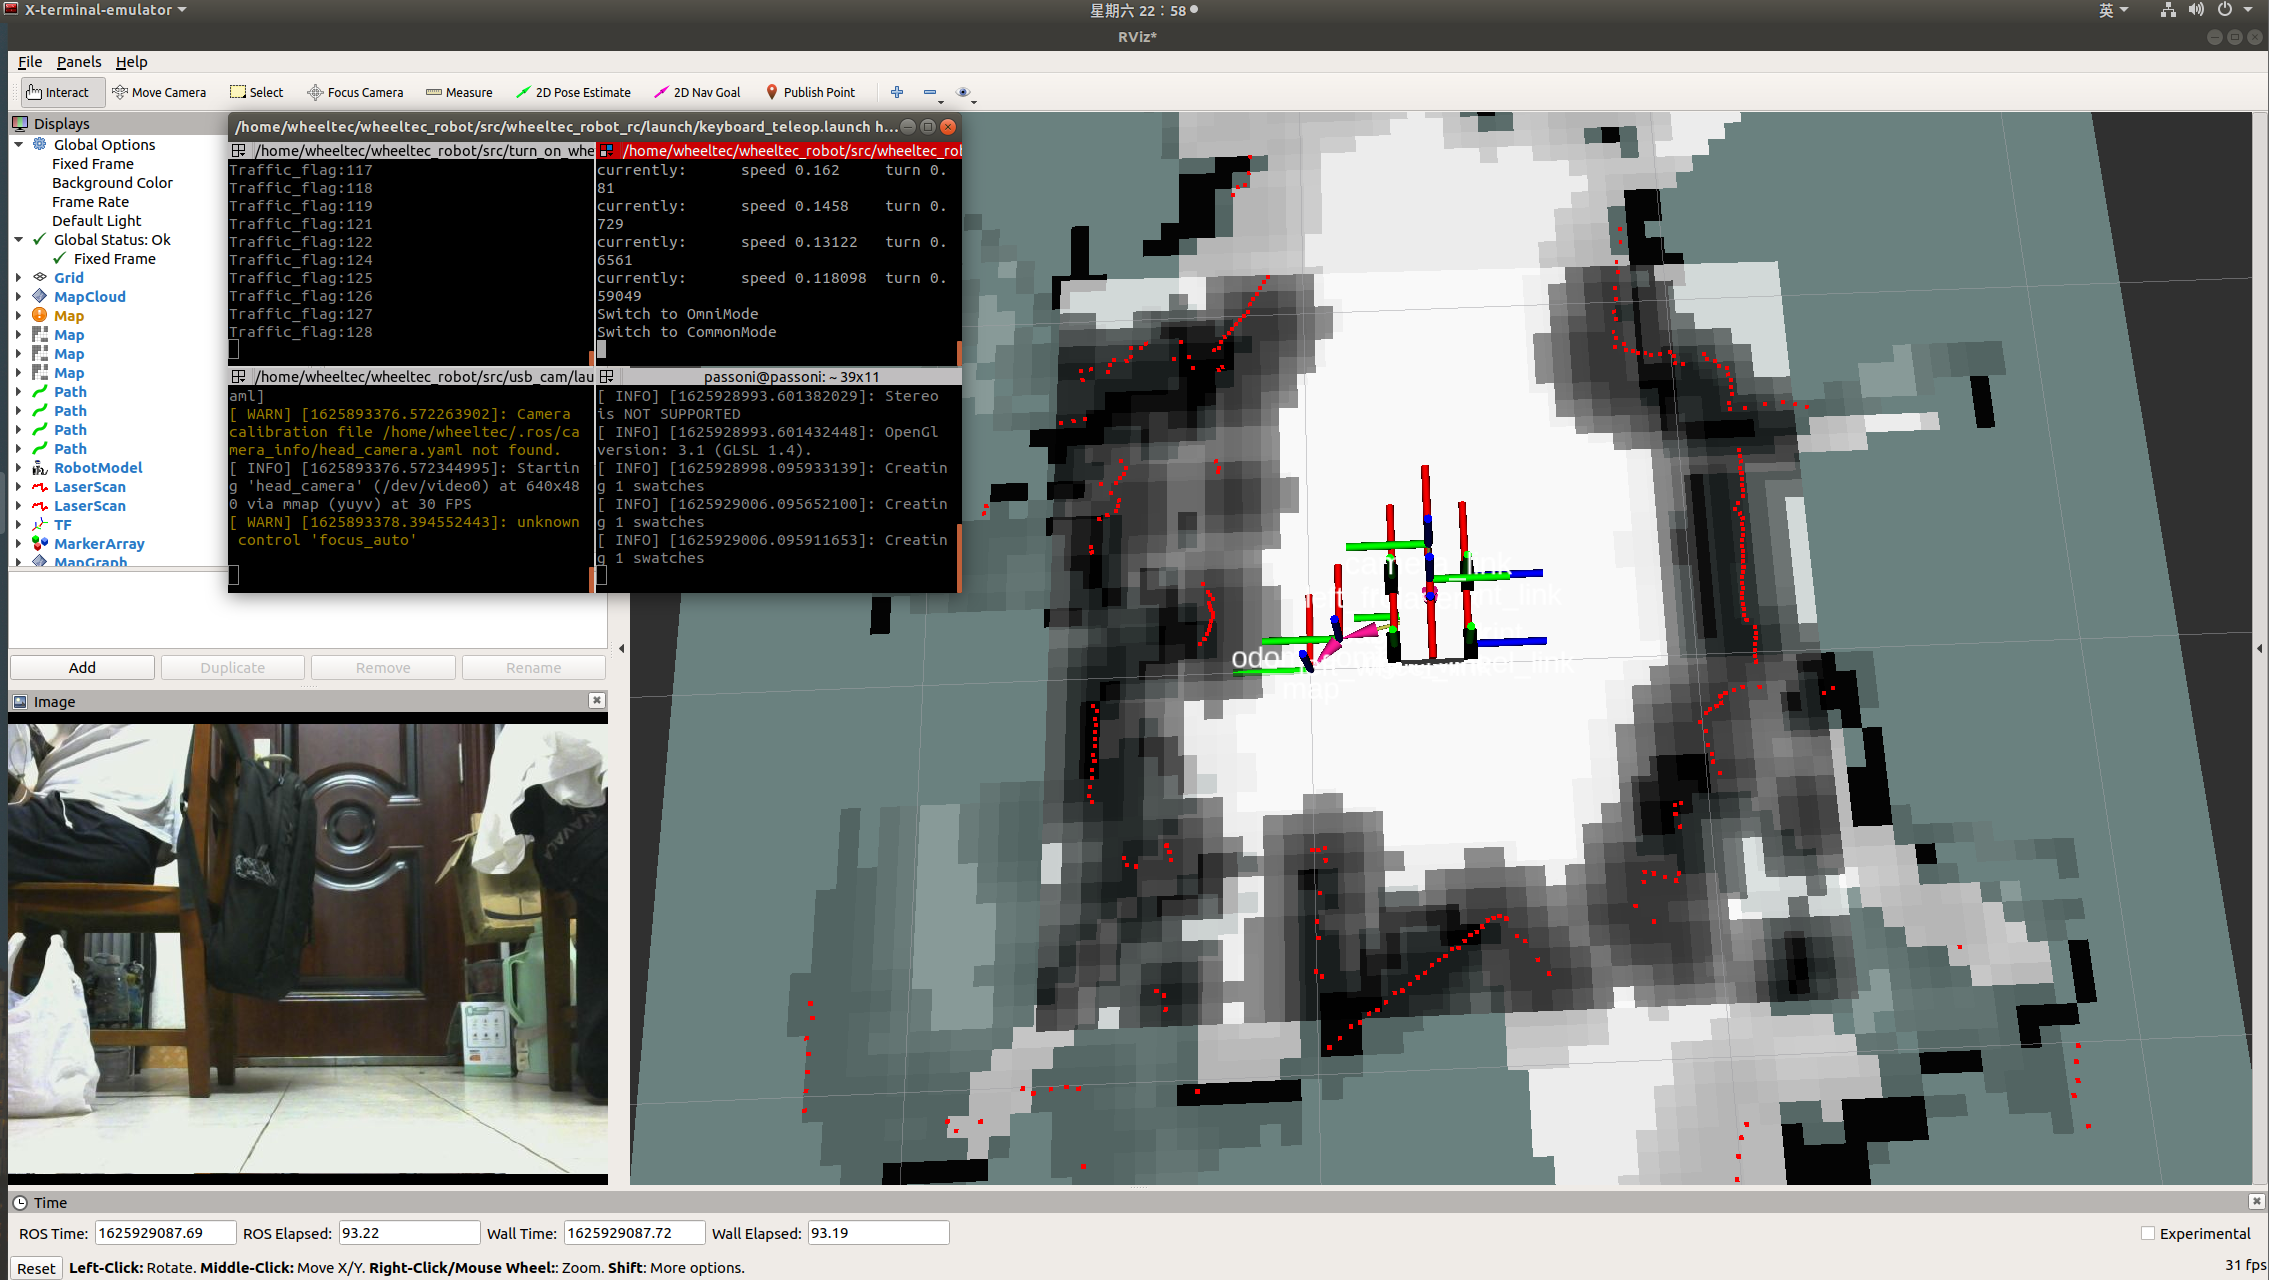
Task: Click the Measure tool
Action: pos(459,92)
